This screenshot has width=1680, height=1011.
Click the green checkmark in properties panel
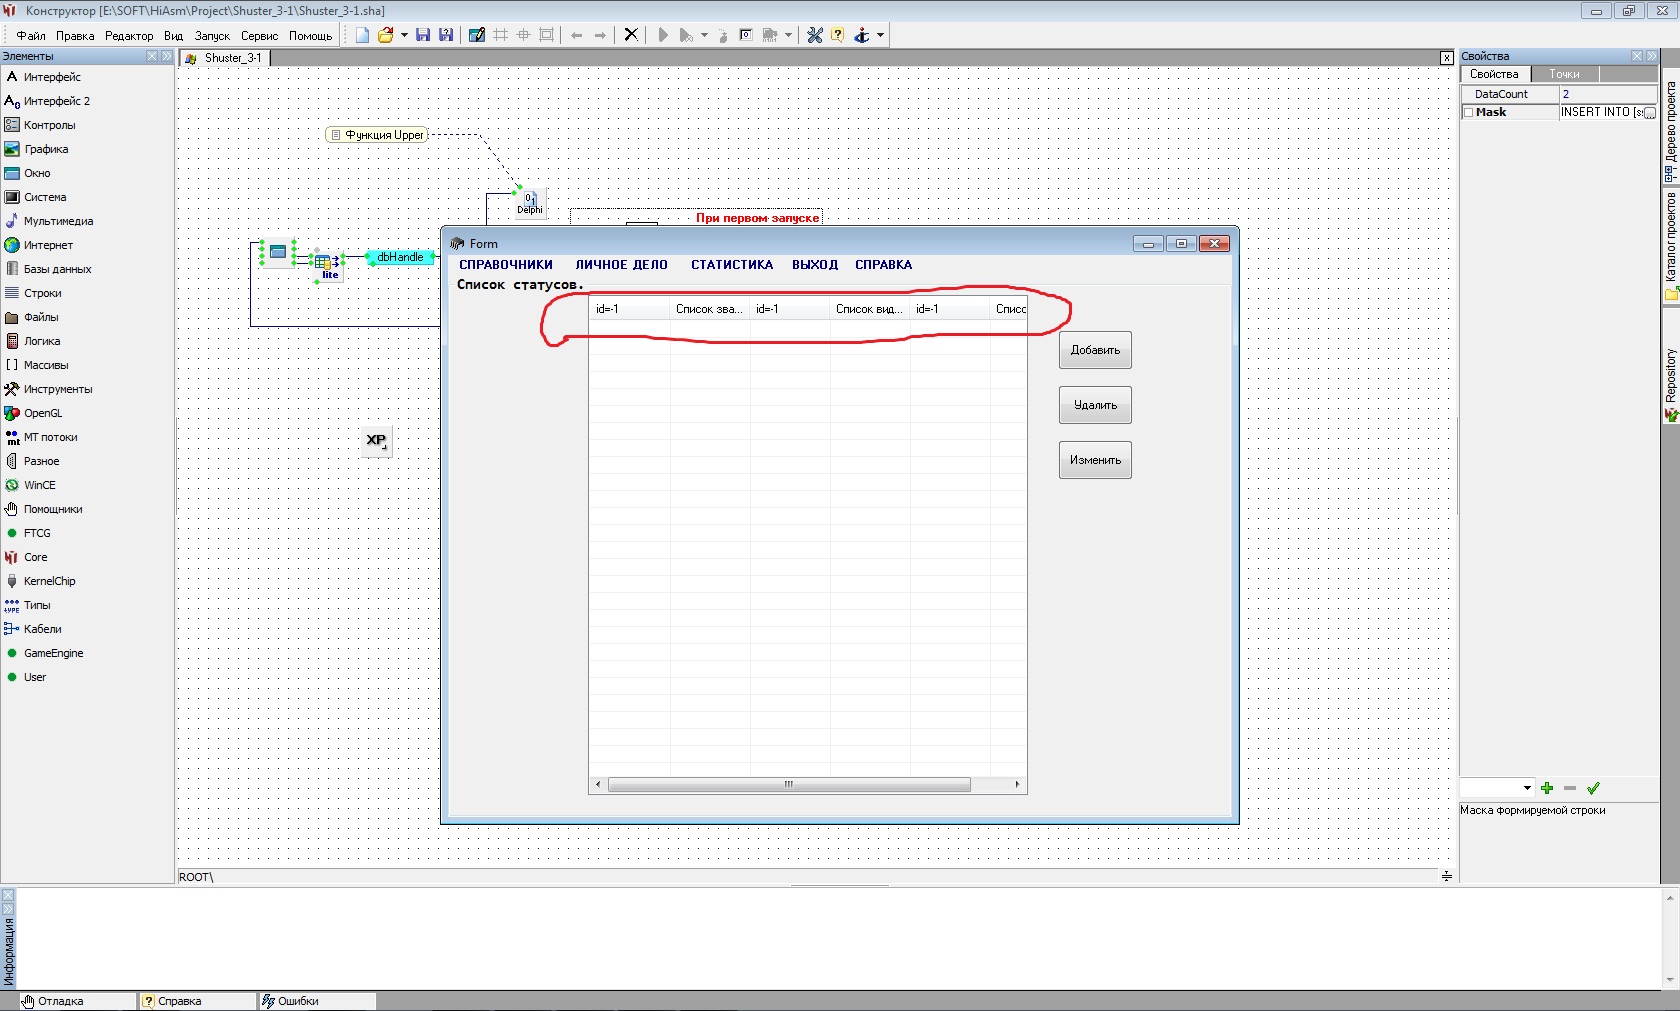pyautogui.click(x=1594, y=788)
